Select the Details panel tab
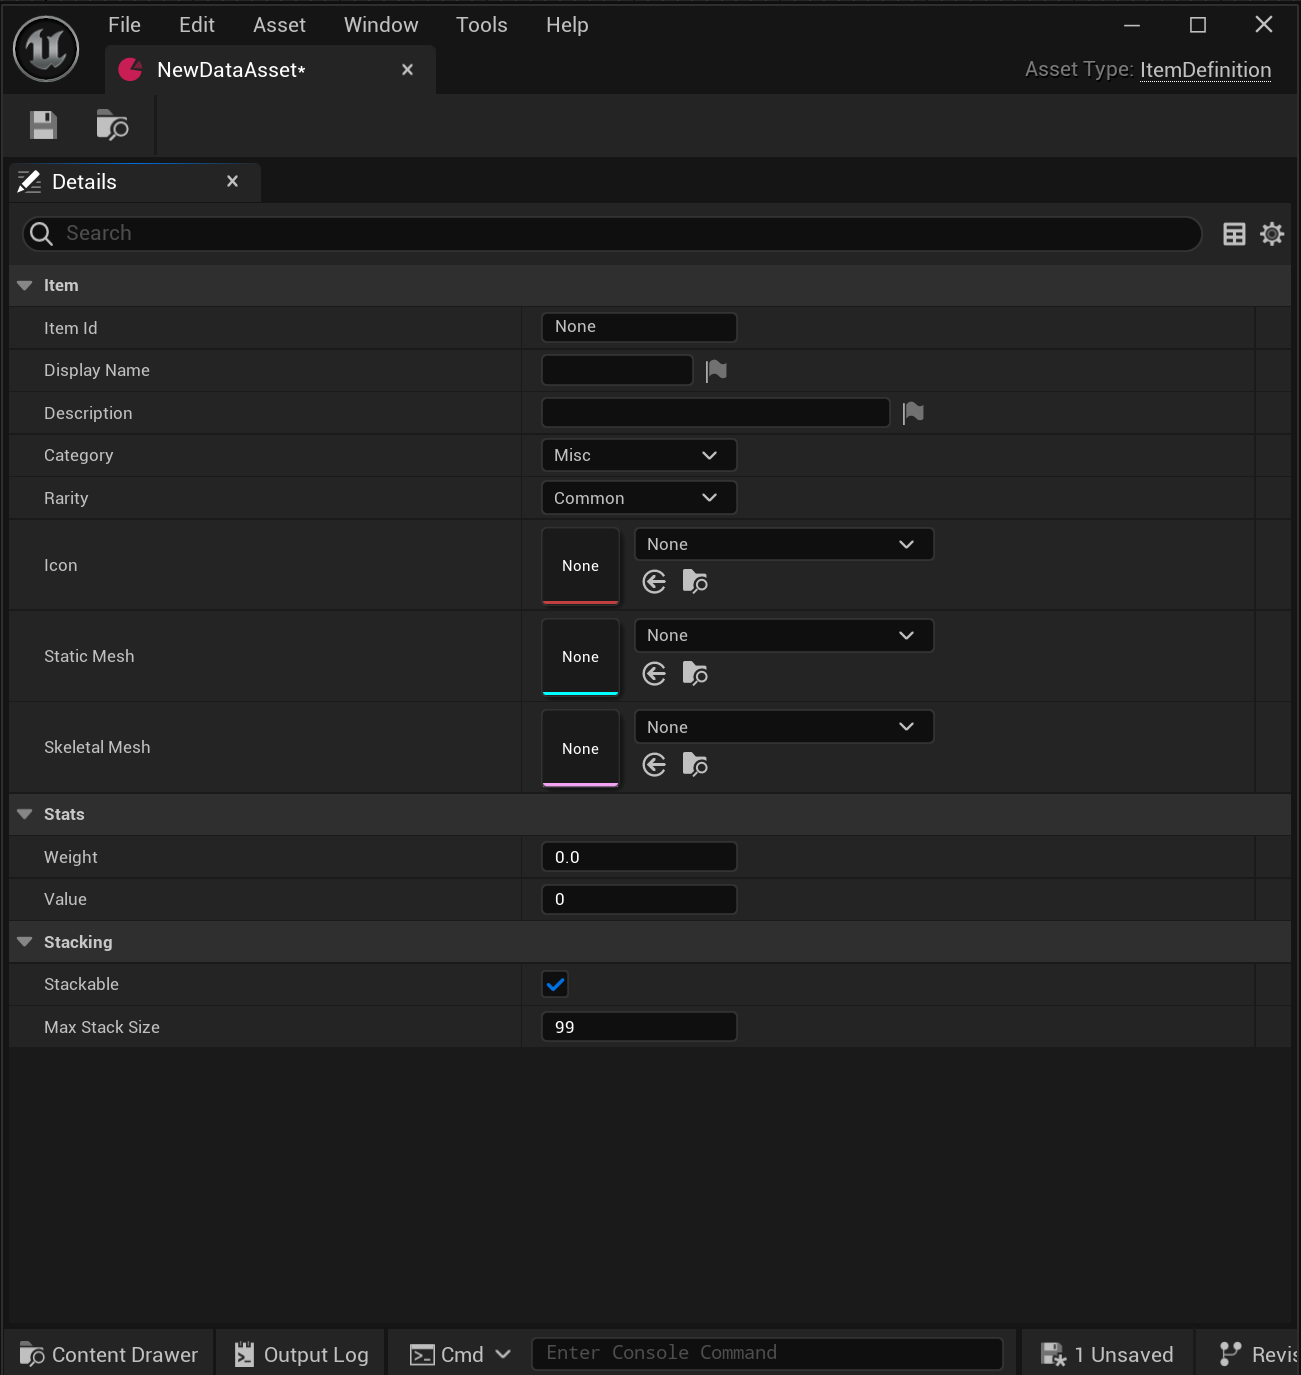 135,182
